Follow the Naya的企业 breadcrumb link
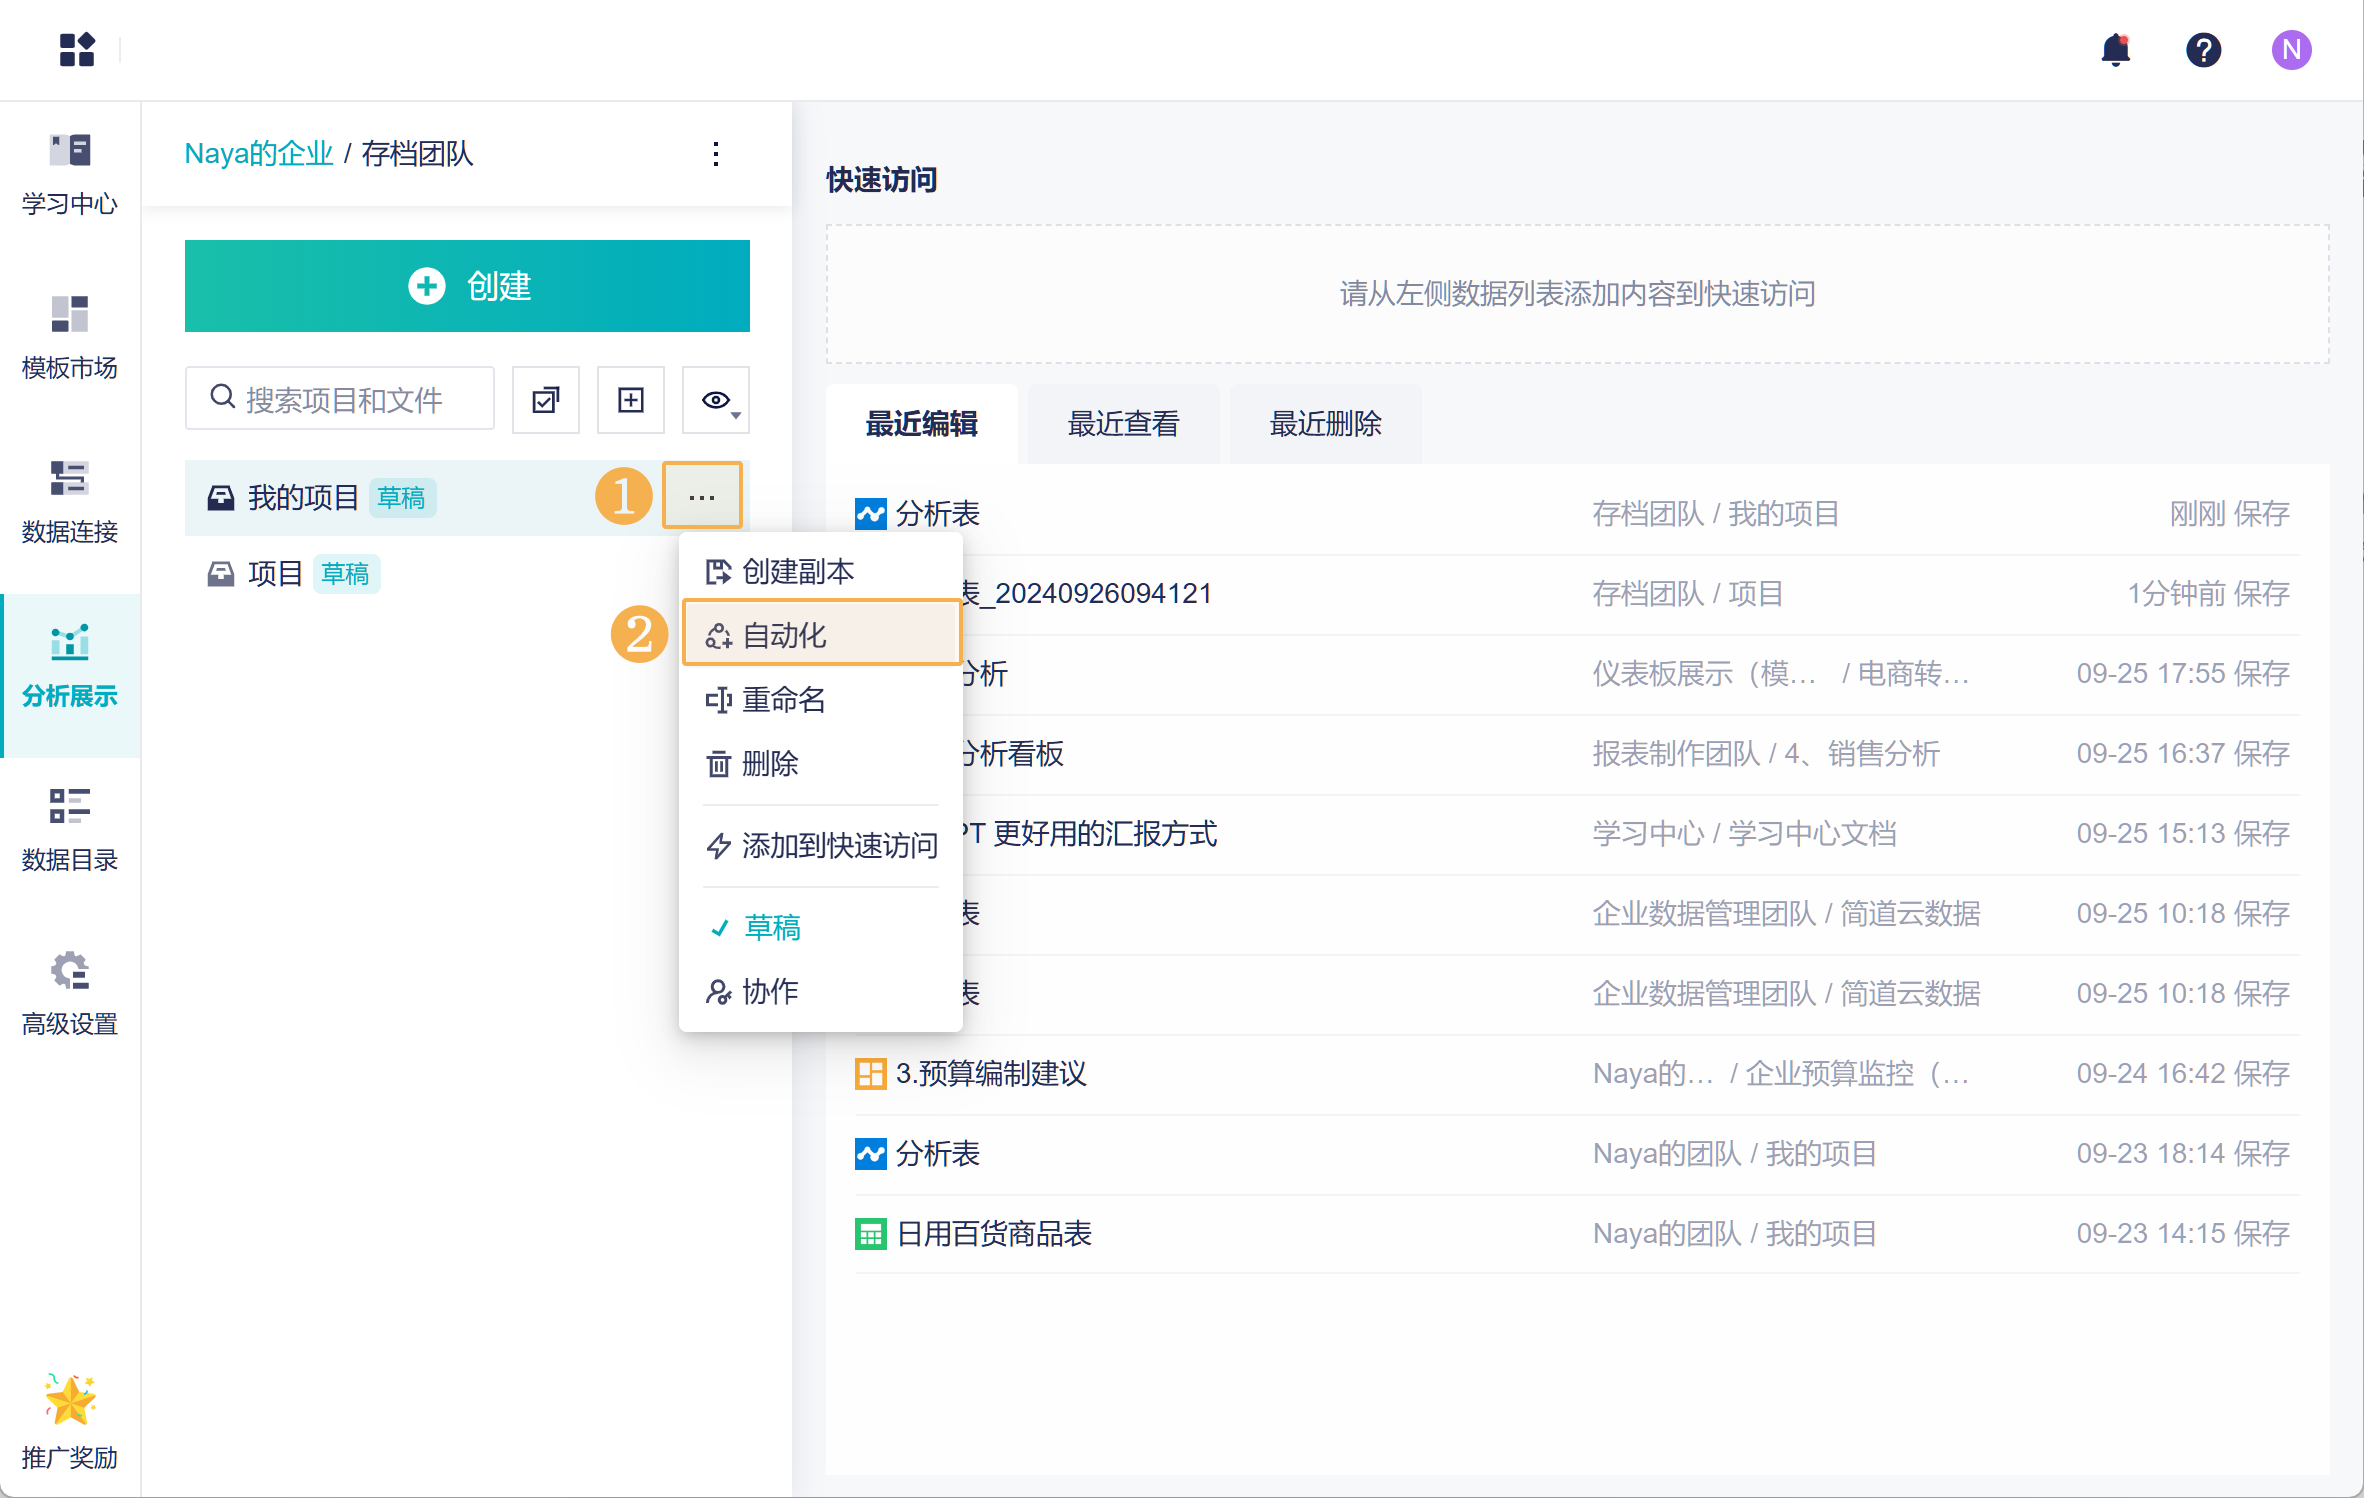Image resolution: width=2364 pixels, height=1498 pixels. pos(258,154)
